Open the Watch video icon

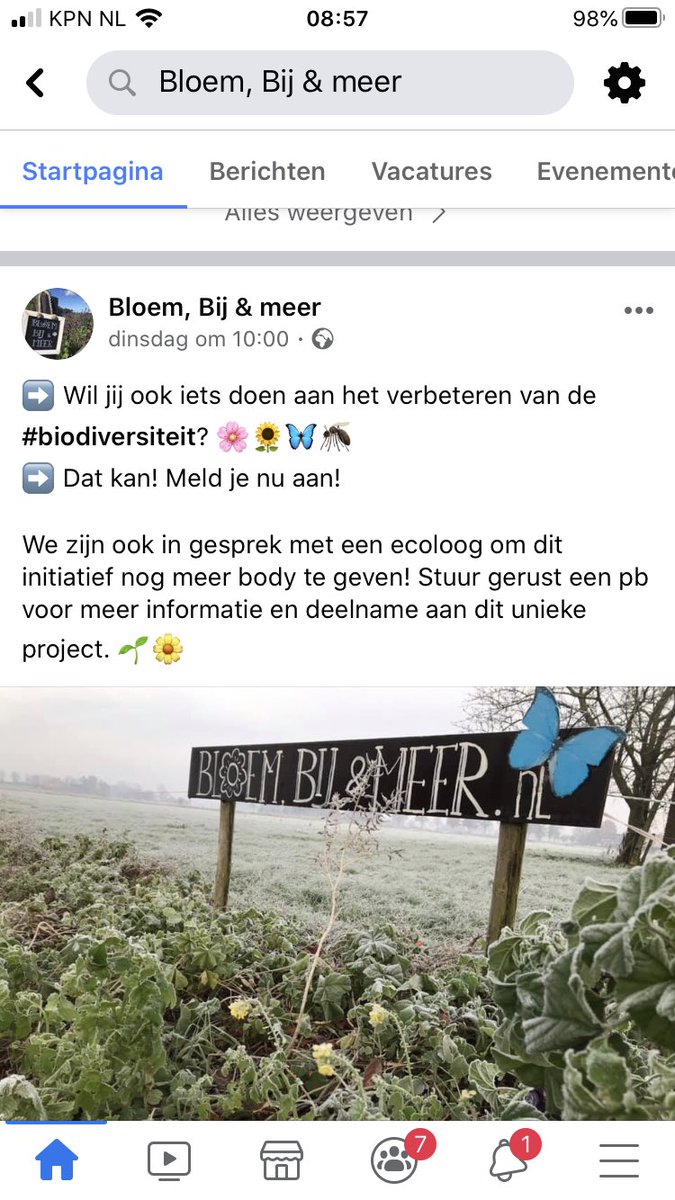(x=169, y=1160)
